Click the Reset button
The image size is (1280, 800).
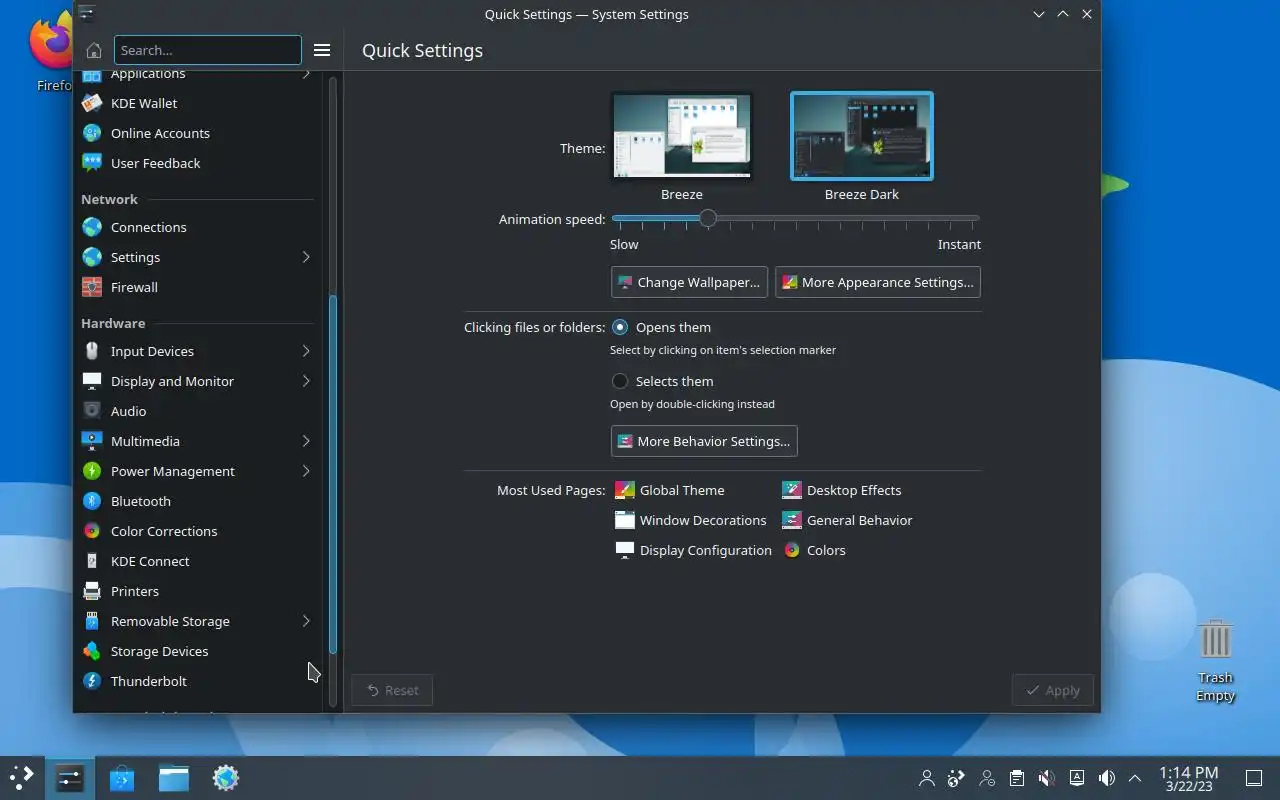click(x=392, y=690)
